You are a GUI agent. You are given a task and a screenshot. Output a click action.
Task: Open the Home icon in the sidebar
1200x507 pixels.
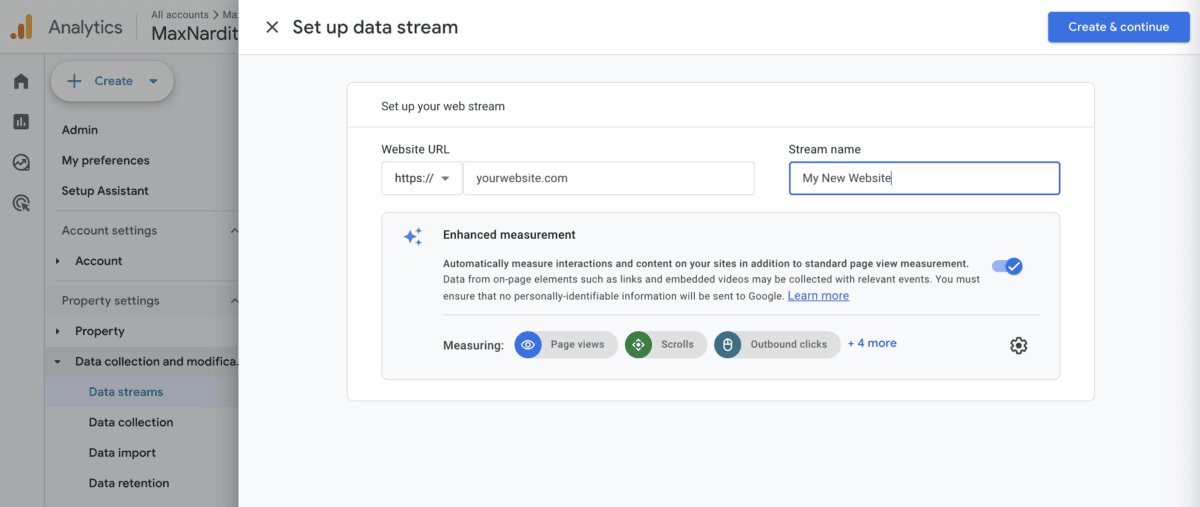[x=21, y=81]
